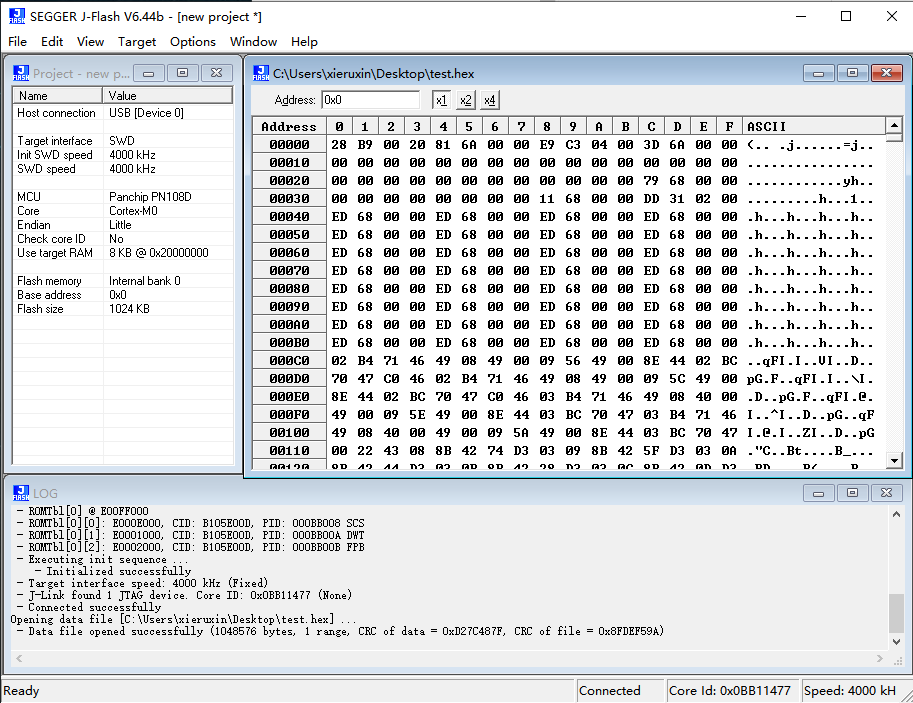Click the Value column header in Project

point(168,96)
